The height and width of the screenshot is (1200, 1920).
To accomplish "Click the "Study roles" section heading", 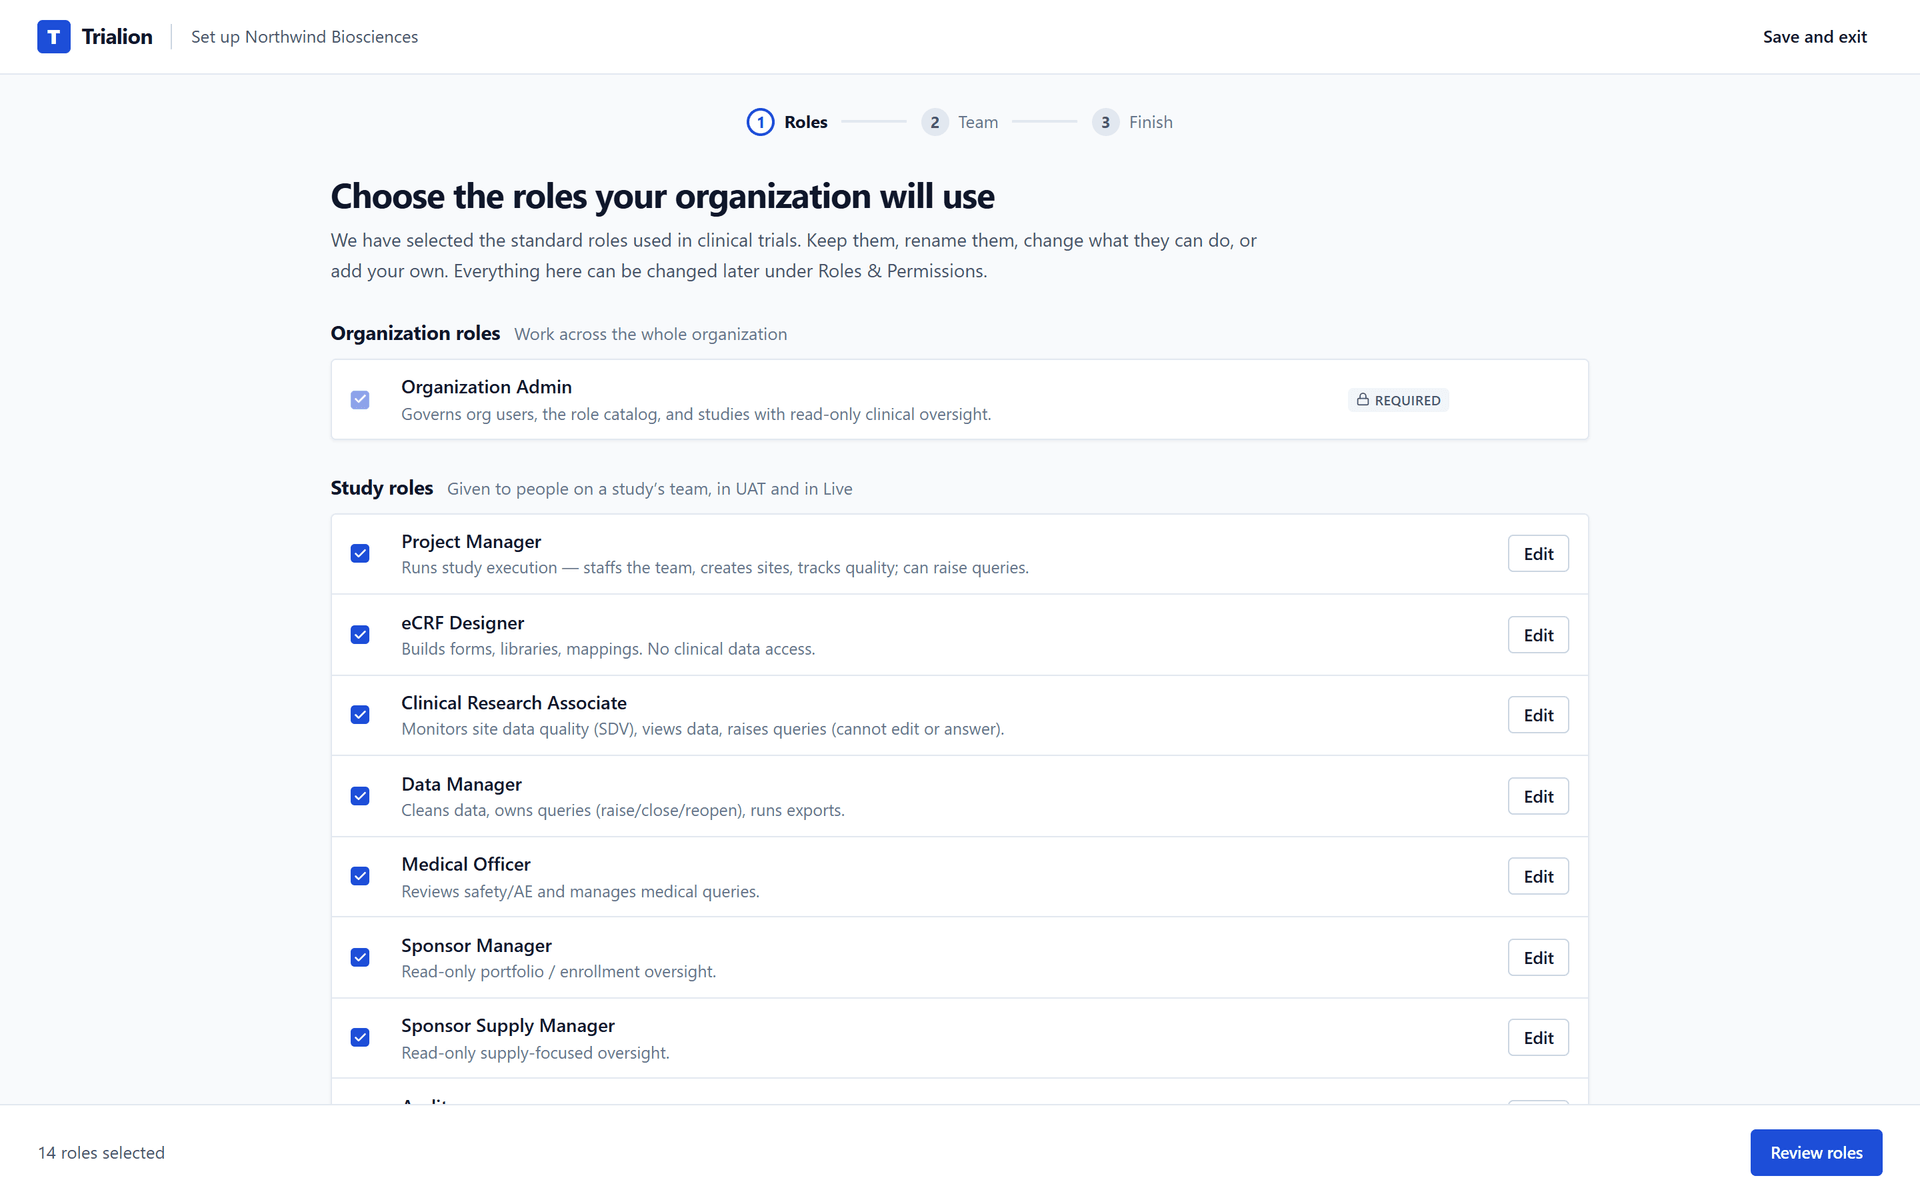I will [382, 488].
